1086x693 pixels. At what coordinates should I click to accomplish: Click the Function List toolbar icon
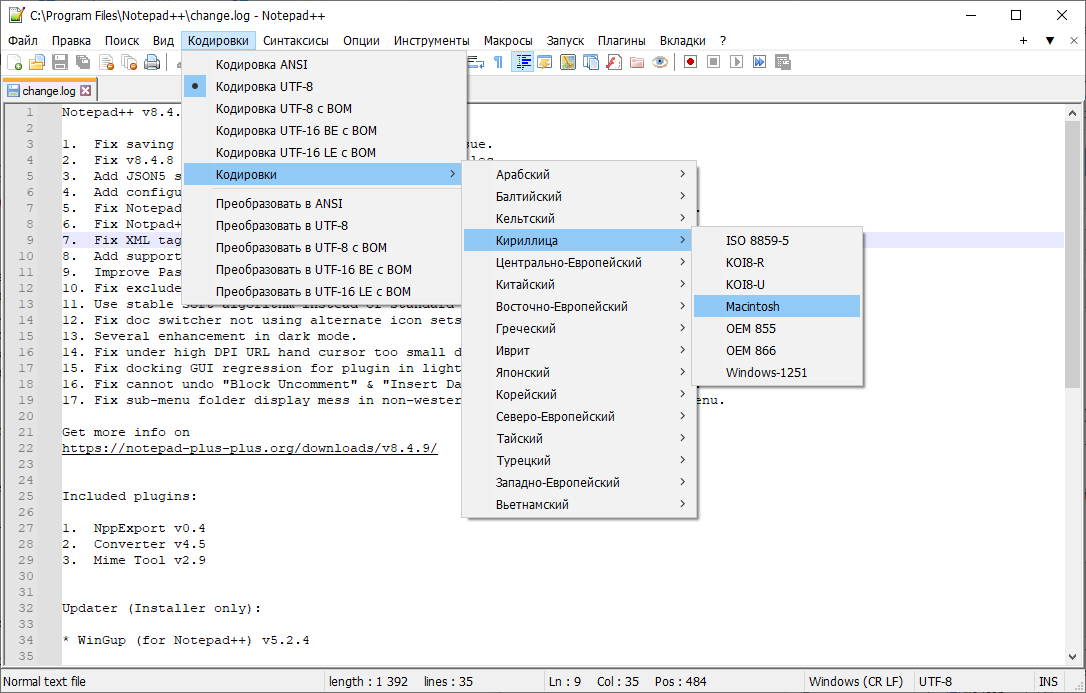(x=613, y=62)
